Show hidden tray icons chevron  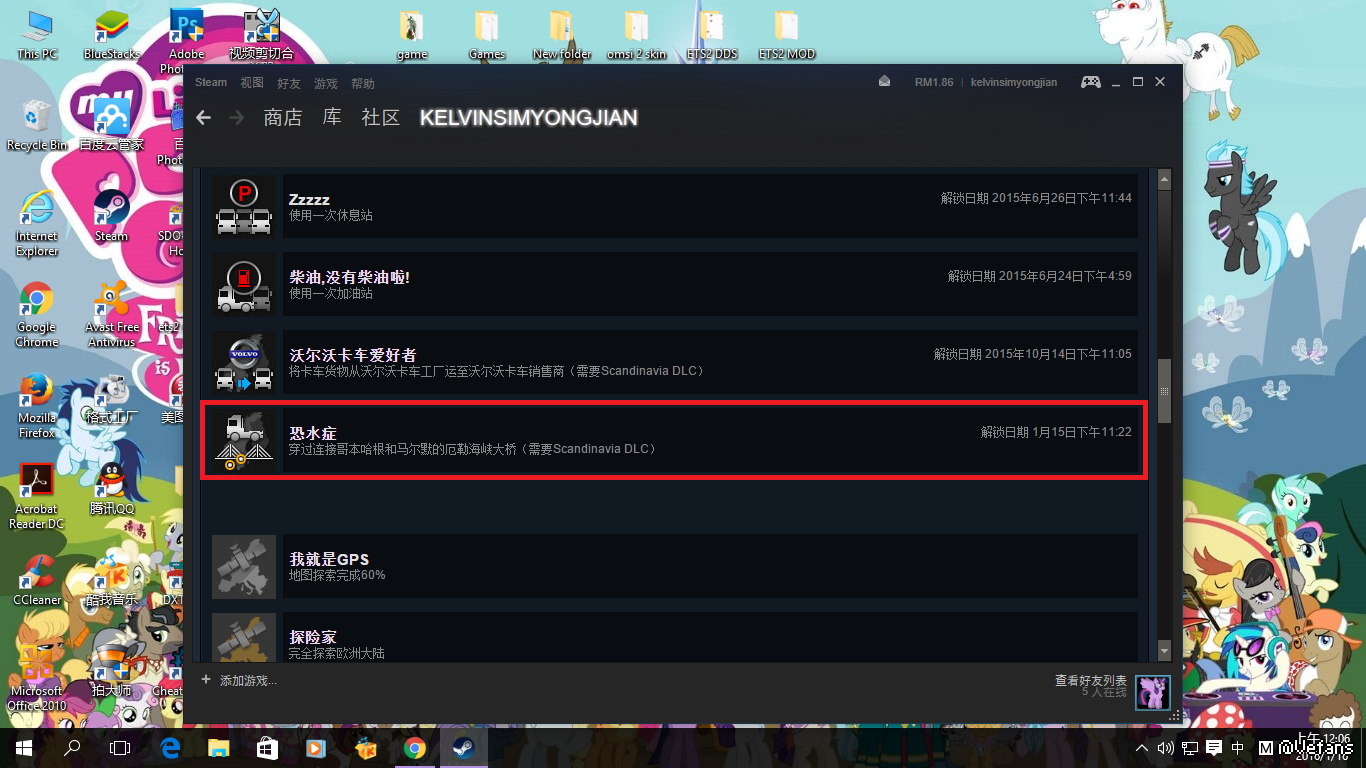pos(1142,748)
